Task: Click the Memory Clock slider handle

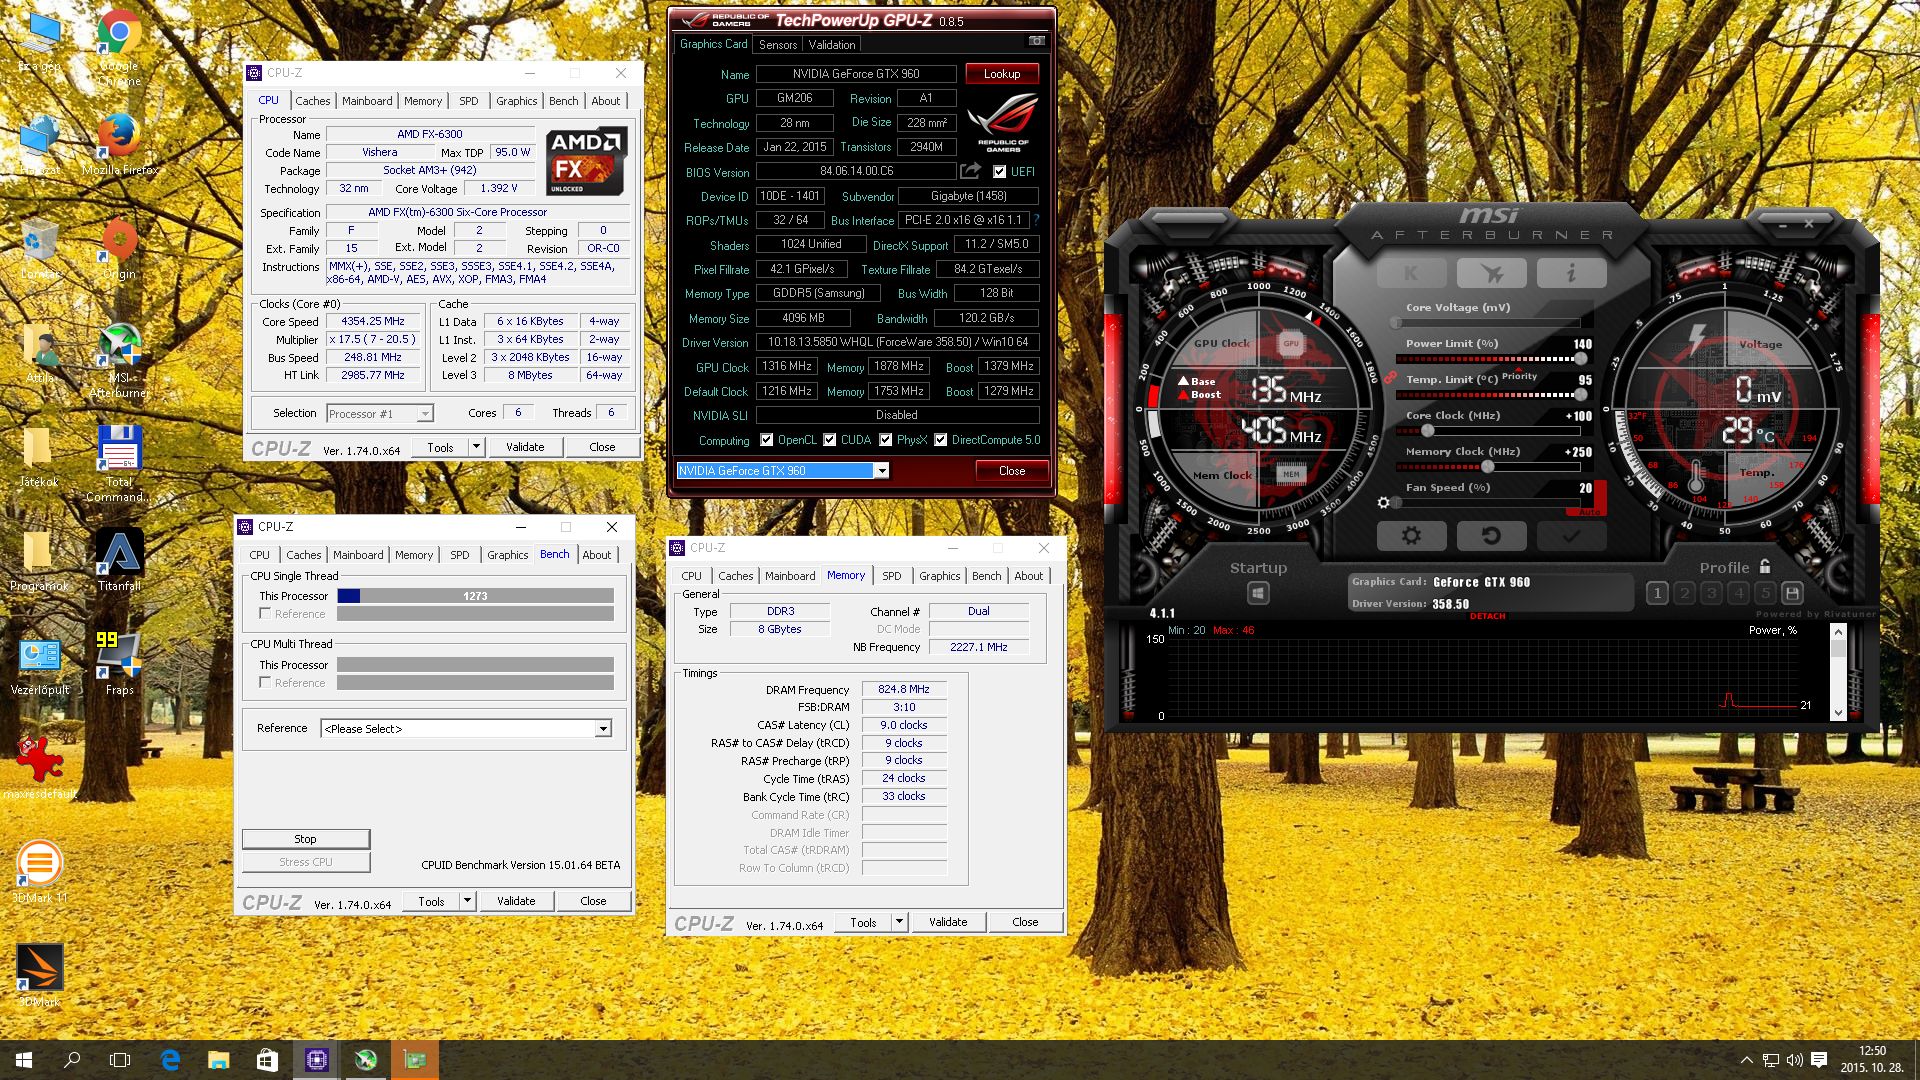Action: point(1488,466)
